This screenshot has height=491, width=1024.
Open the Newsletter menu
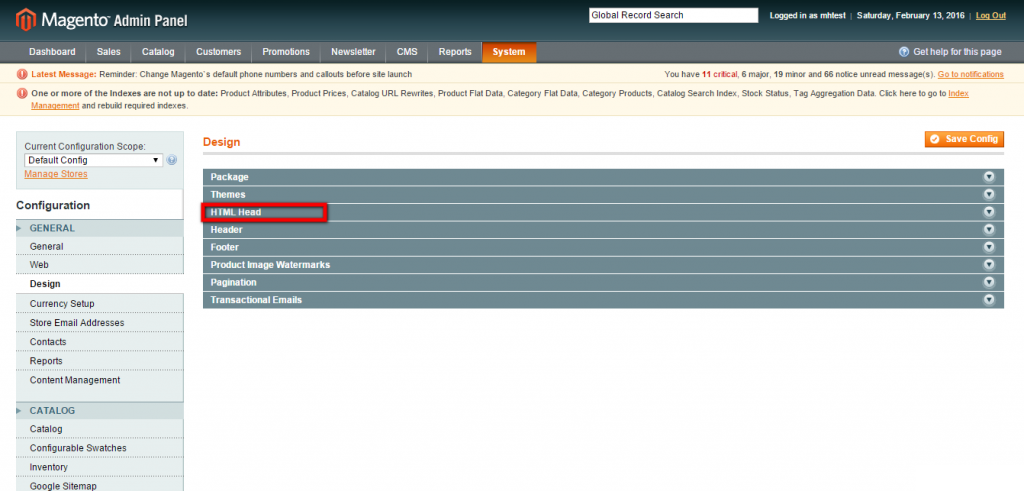click(x=353, y=52)
